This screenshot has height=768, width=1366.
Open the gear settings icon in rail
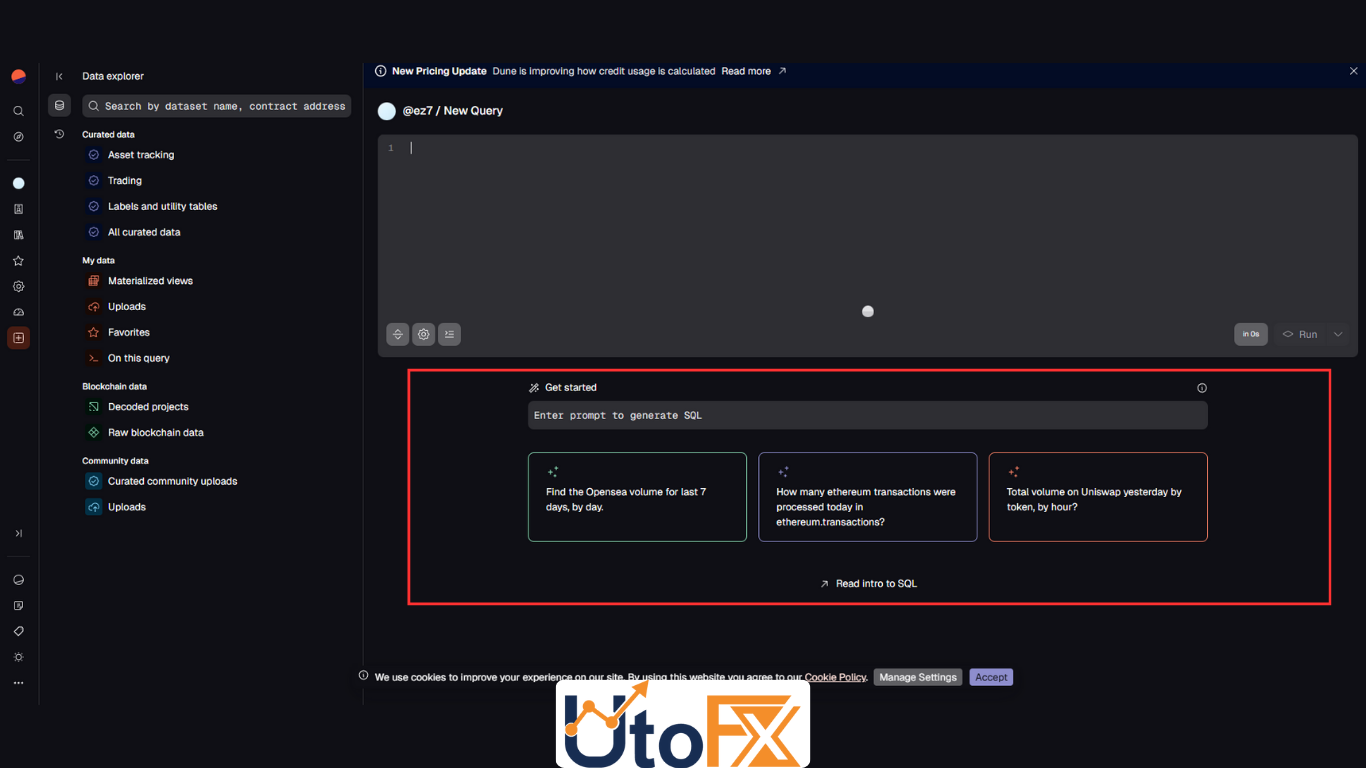(18, 286)
